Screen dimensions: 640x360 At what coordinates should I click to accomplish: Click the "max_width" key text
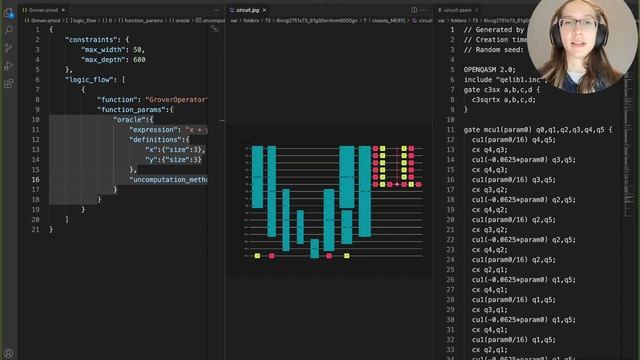(103, 50)
